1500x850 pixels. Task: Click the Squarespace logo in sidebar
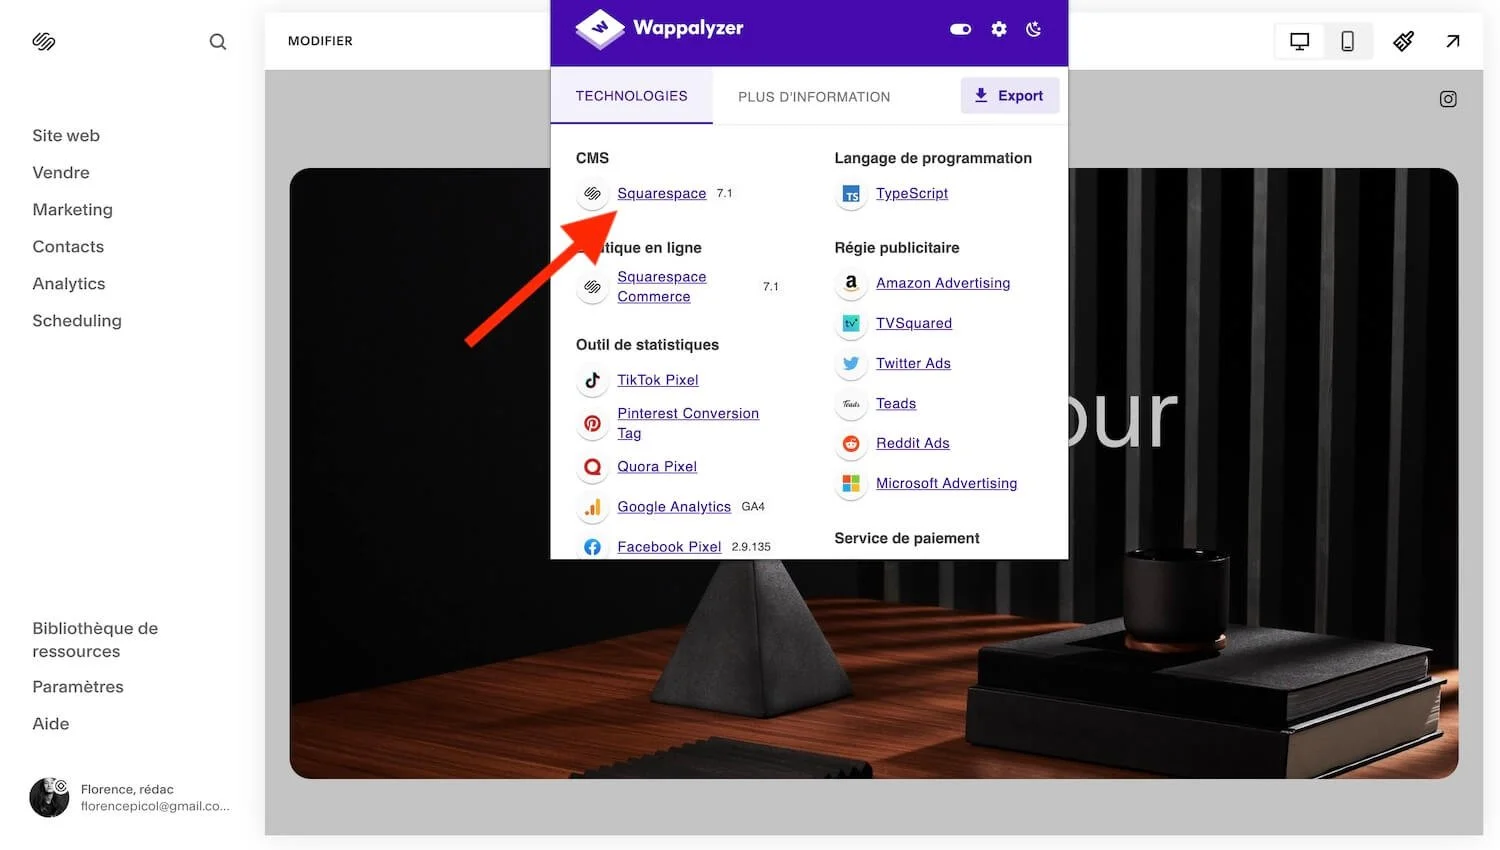pyautogui.click(x=44, y=41)
